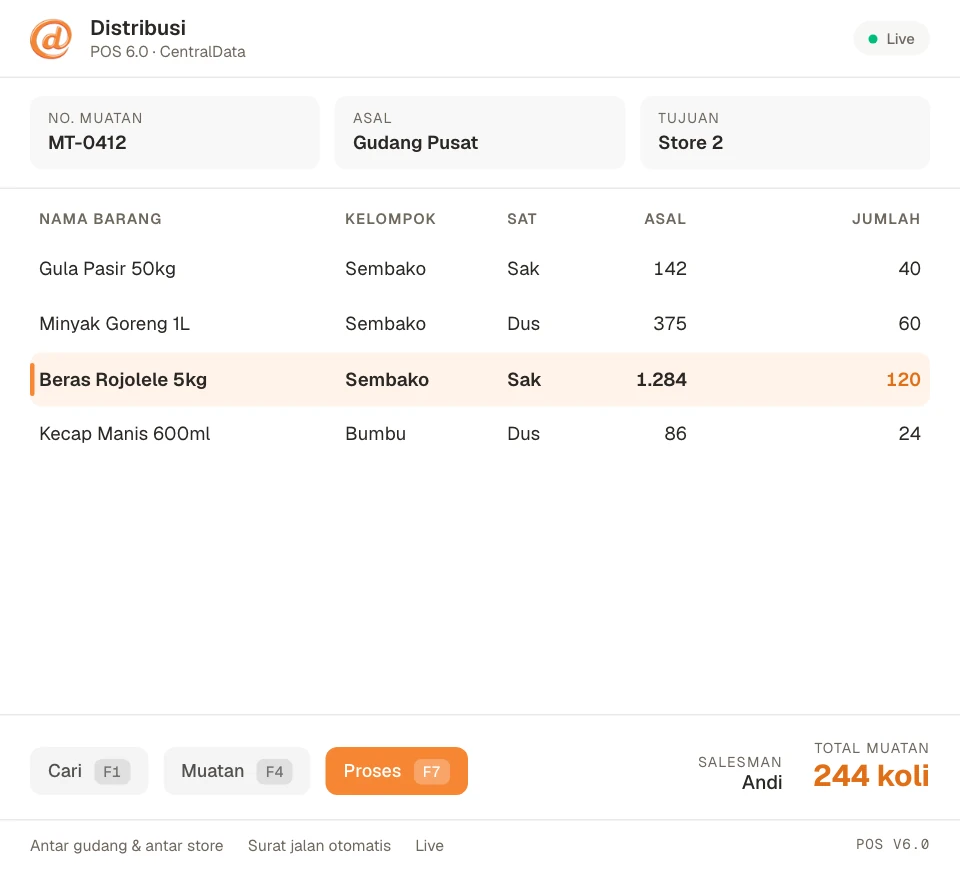The height and width of the screenshot is (870, 960).
Task: Click the Live status badge
Action: (891, 39)
